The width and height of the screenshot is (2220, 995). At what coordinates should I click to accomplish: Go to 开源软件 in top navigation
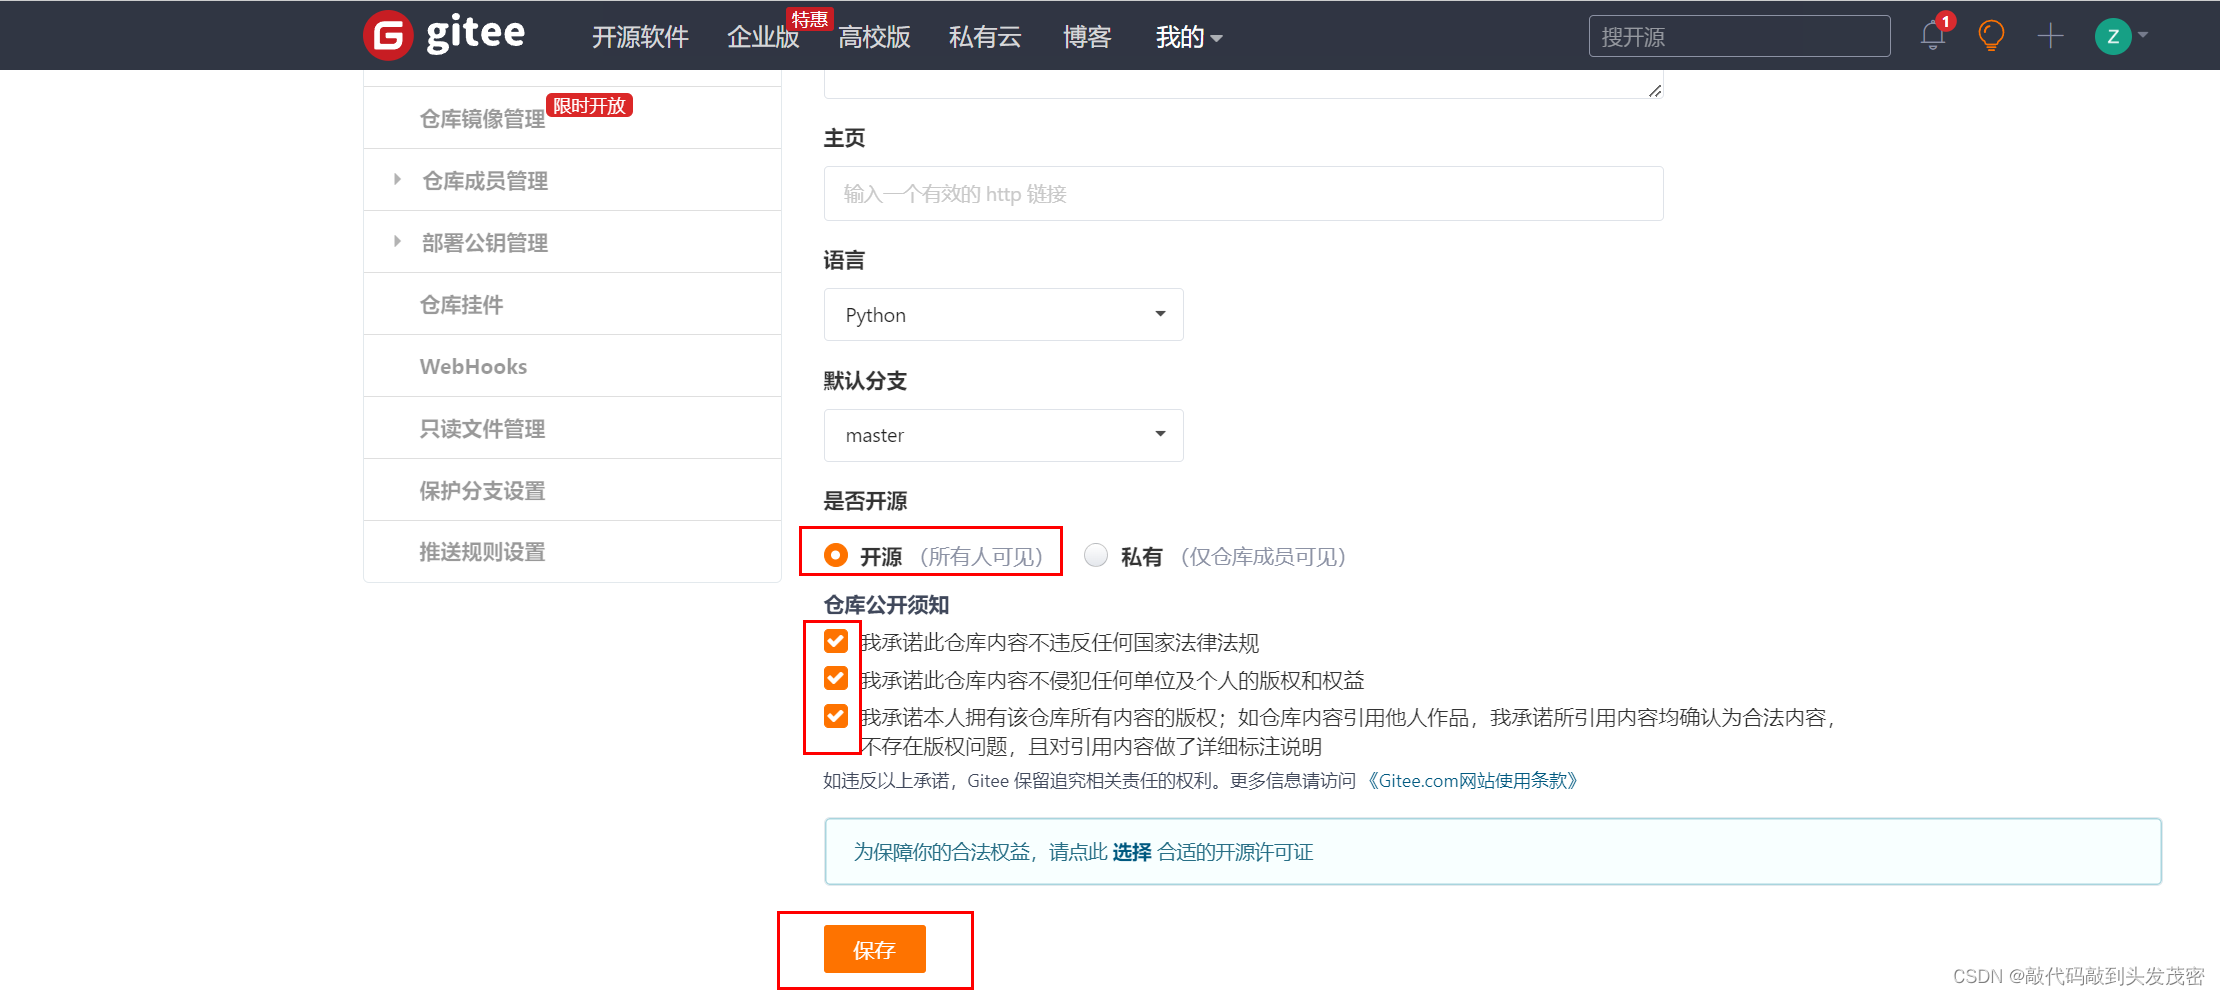(640, 37)
